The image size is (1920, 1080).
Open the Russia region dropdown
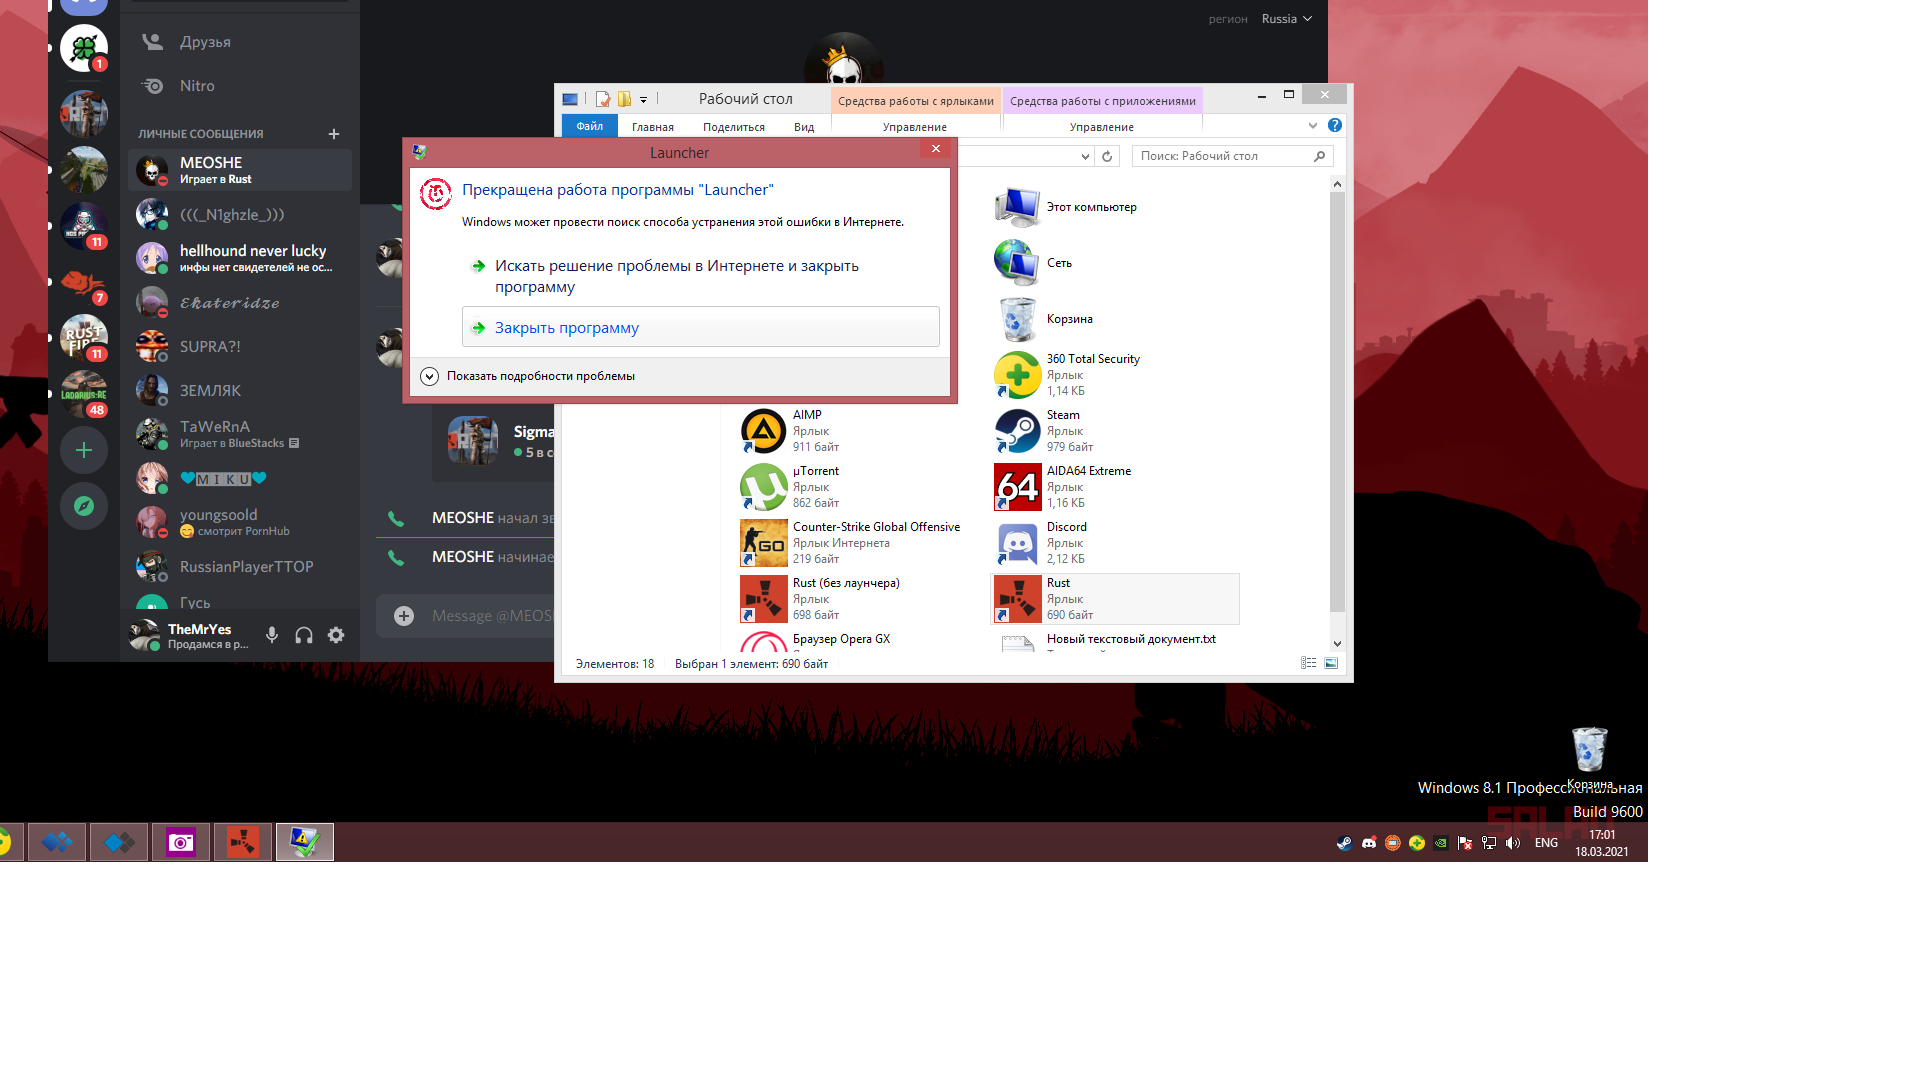pyautogui.click(x=1286, y=19)
